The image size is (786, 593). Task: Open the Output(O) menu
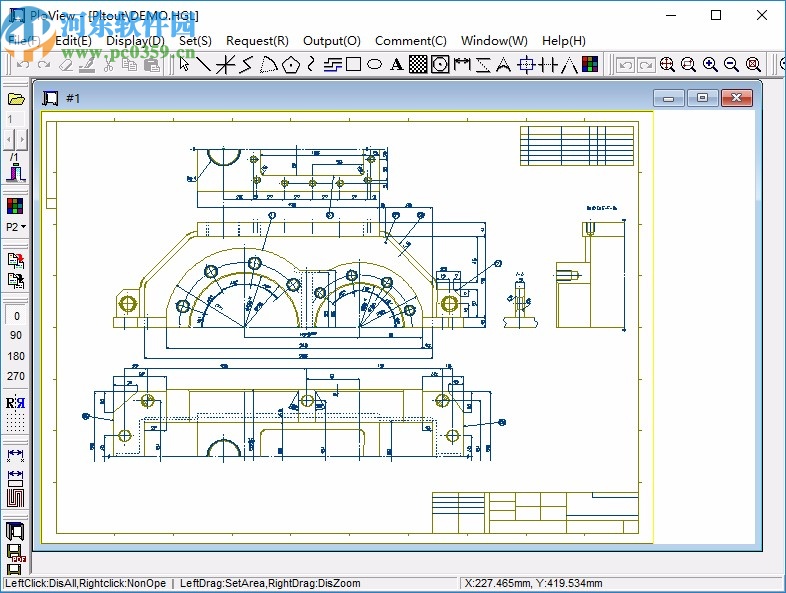pyautogui.click(x=331, y=41)
